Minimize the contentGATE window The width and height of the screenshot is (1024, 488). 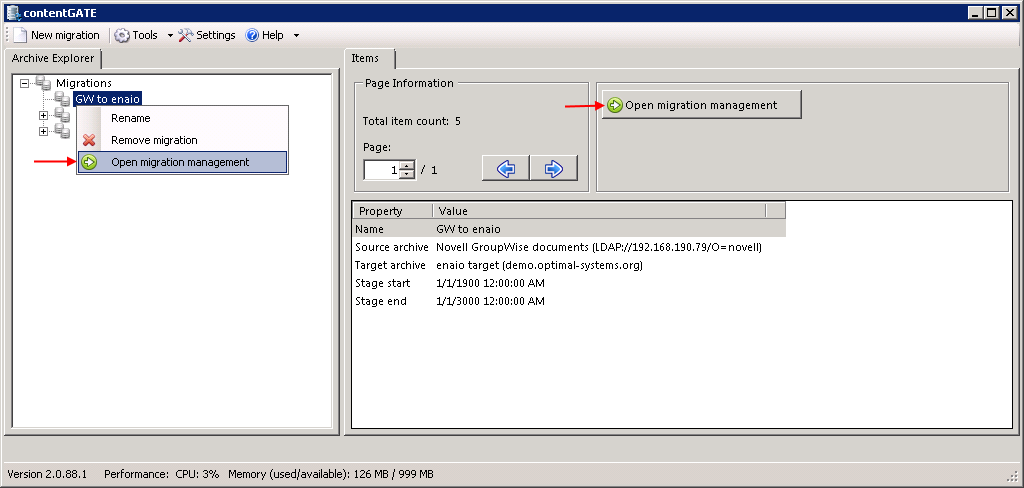click(976, 12)
